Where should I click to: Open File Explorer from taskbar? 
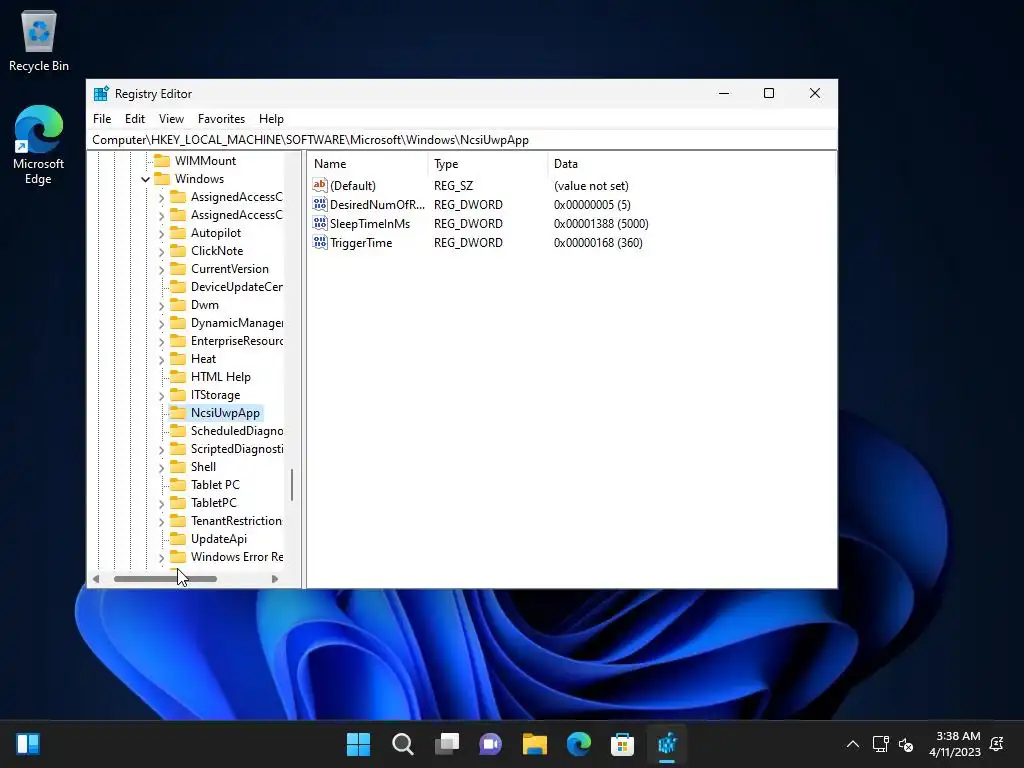coord(534,744)
